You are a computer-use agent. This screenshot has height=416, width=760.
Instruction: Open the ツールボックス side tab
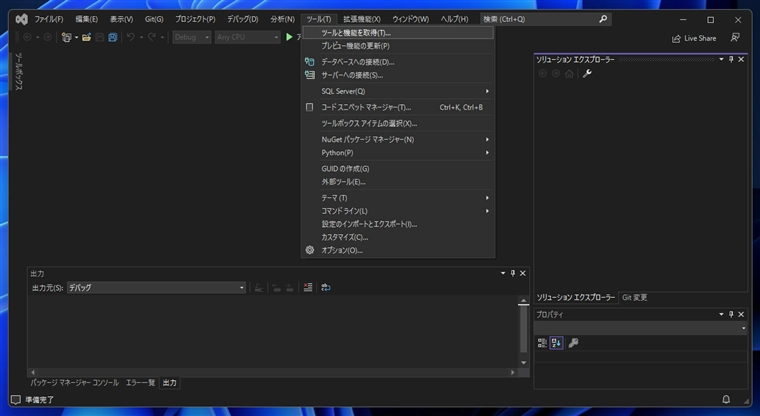pyautogui.click(x=18, y=71)
